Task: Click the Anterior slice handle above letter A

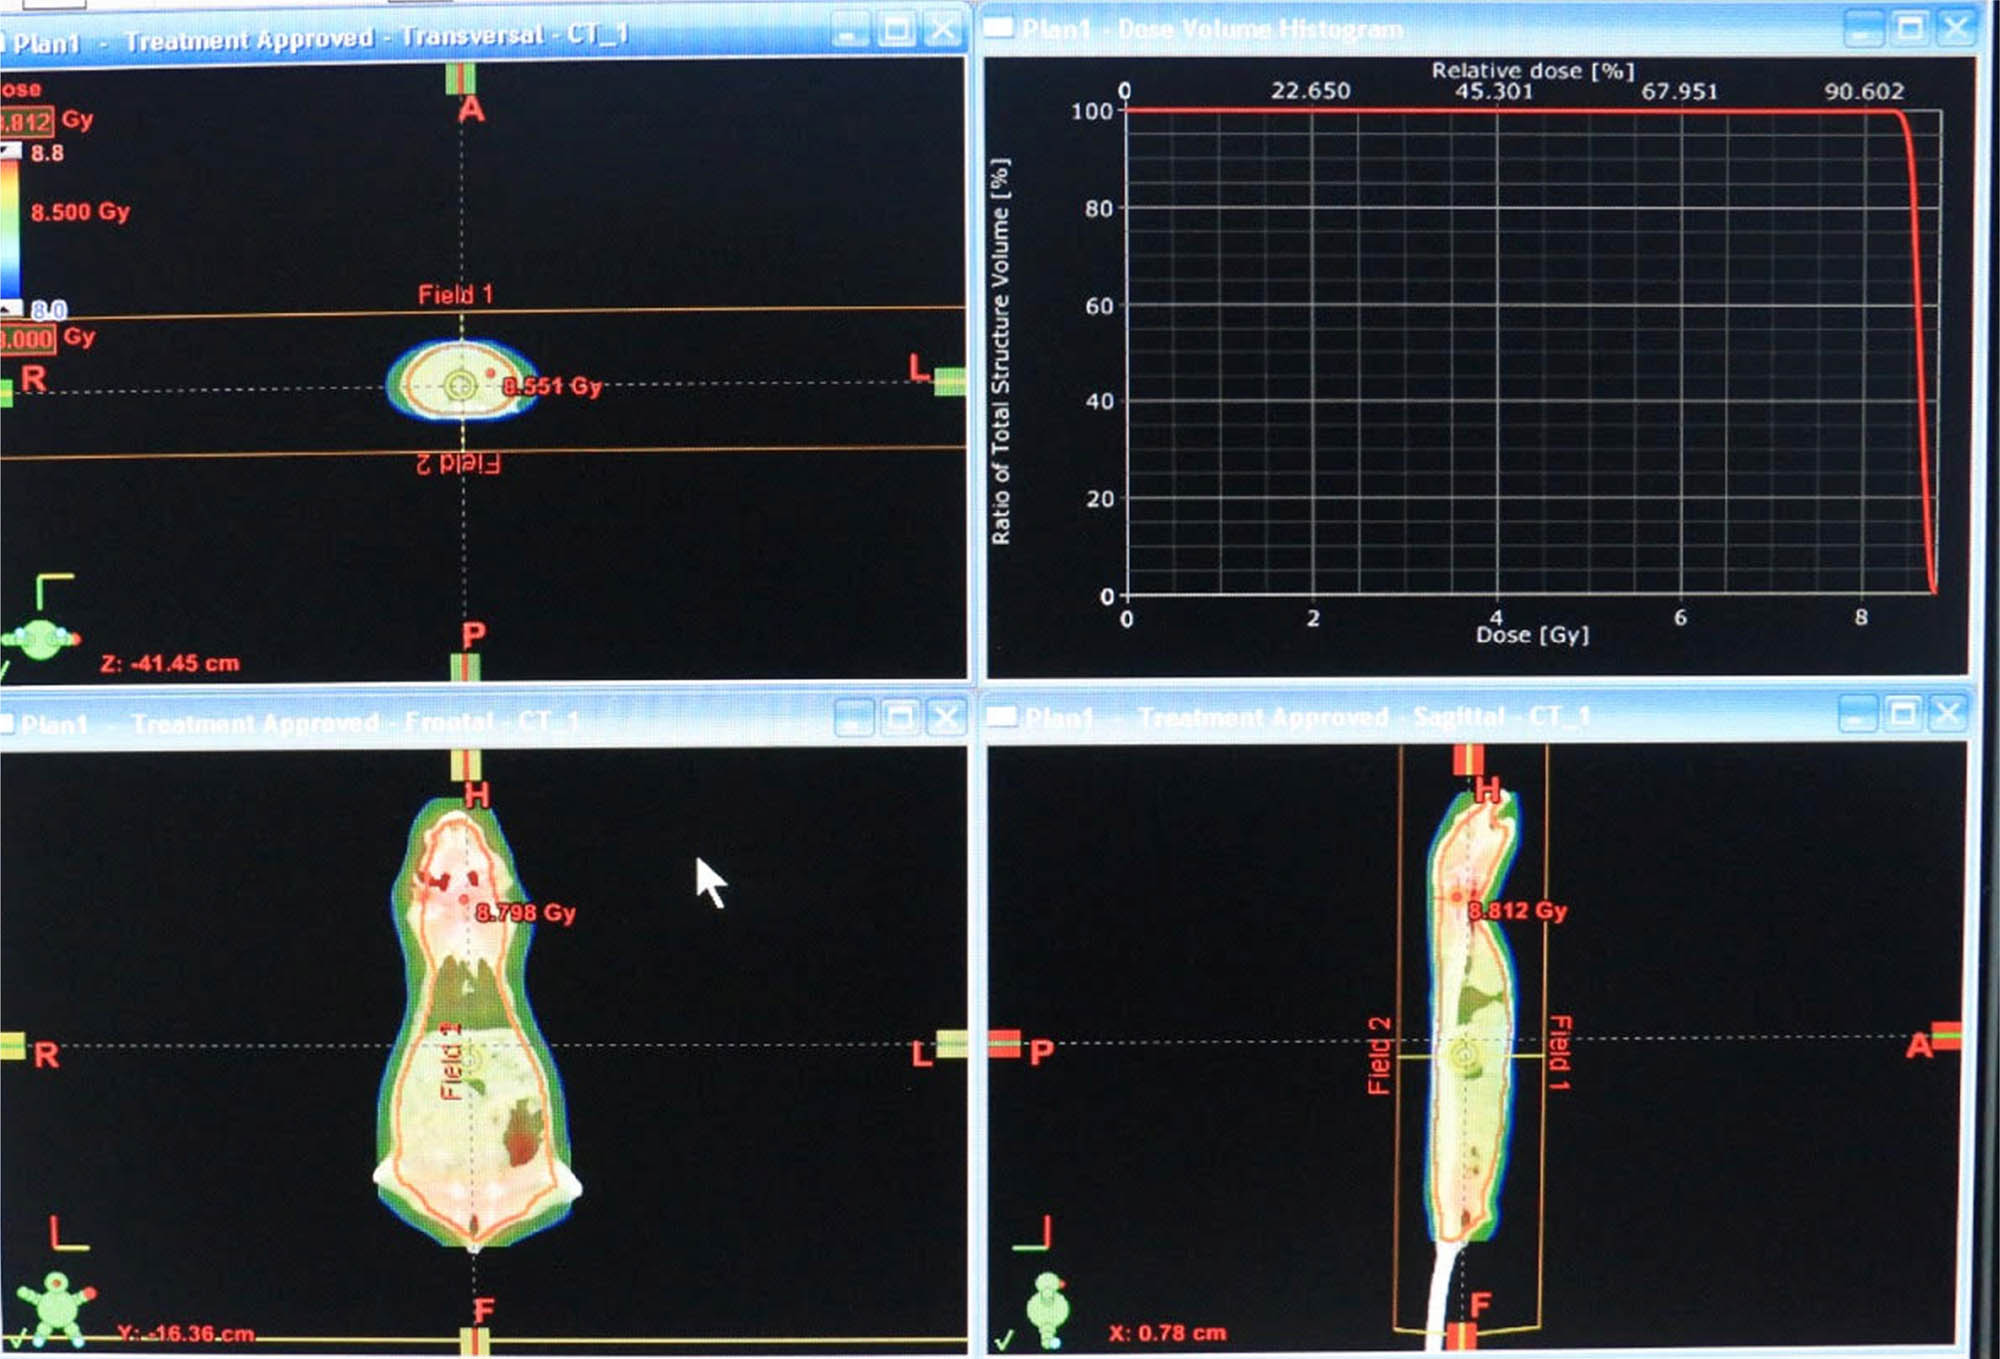Action: click(461, 78)
